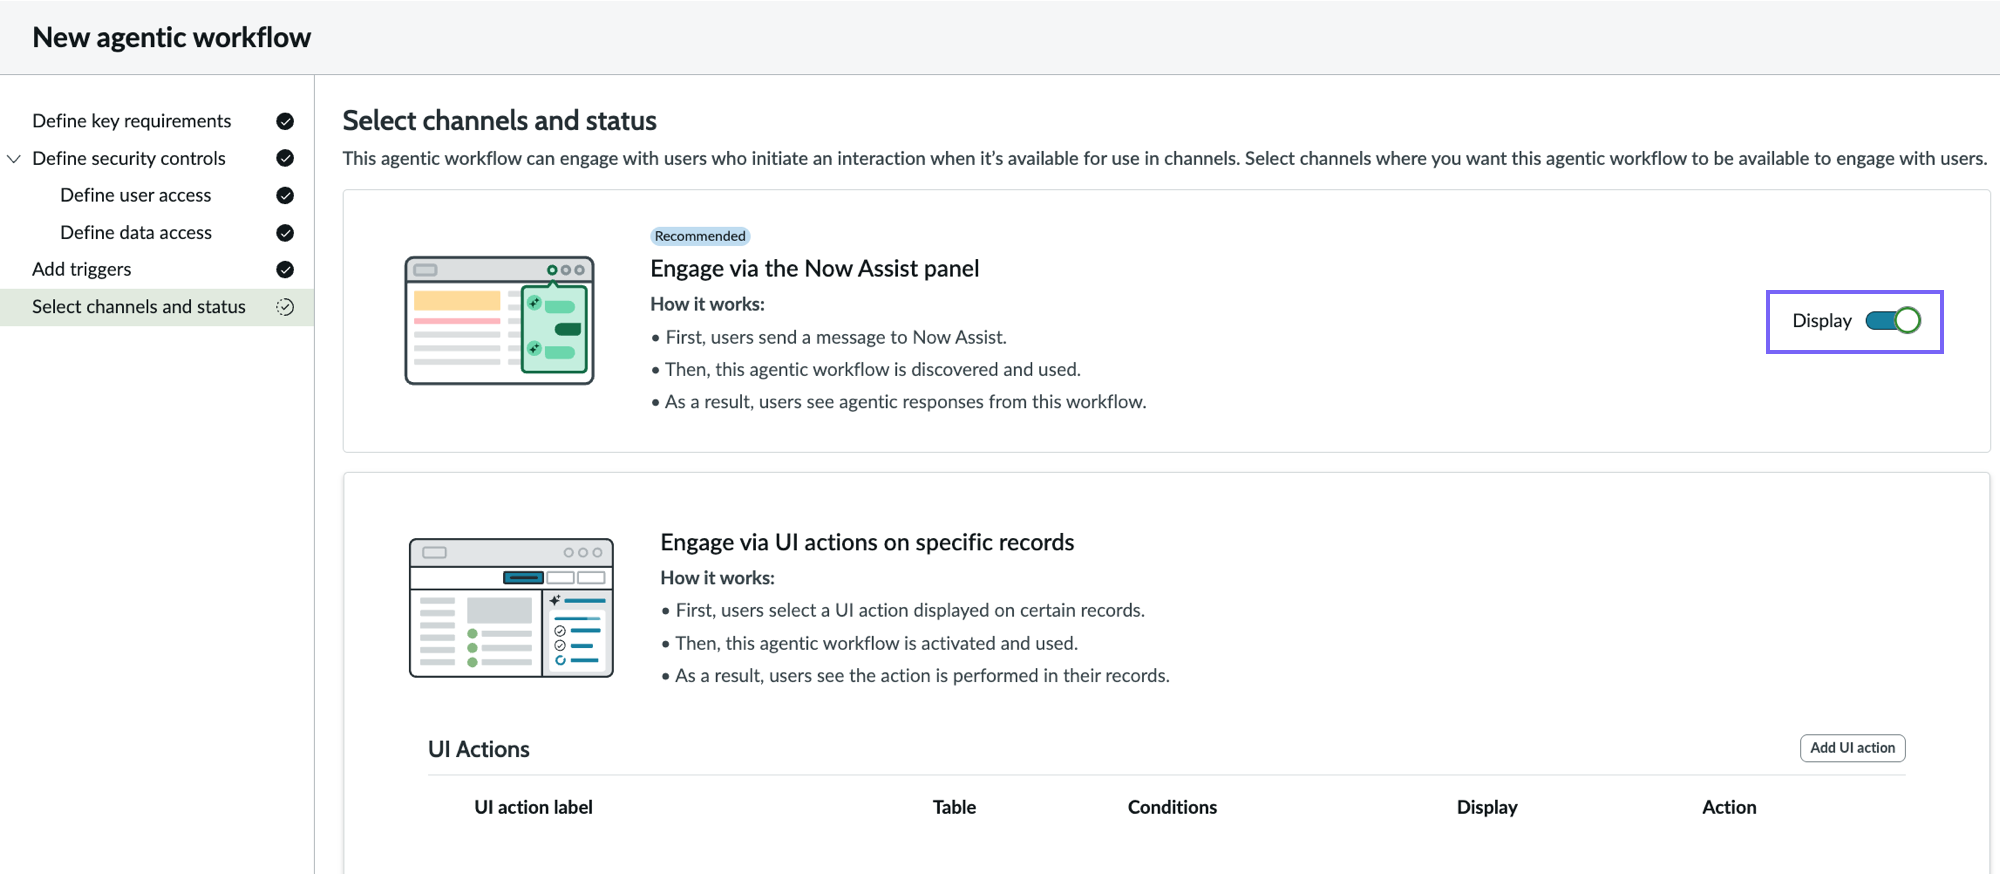Image resolution: width=2000 pixels, height=874 pixels.
Task: Click 'As a result, users see agentic responses from this workflow.'
Action: pos(906,401)
